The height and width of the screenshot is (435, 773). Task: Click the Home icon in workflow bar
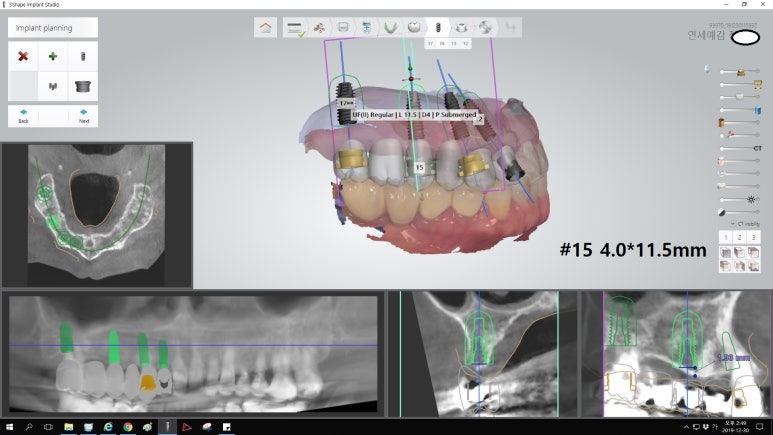tap(265, 28)
